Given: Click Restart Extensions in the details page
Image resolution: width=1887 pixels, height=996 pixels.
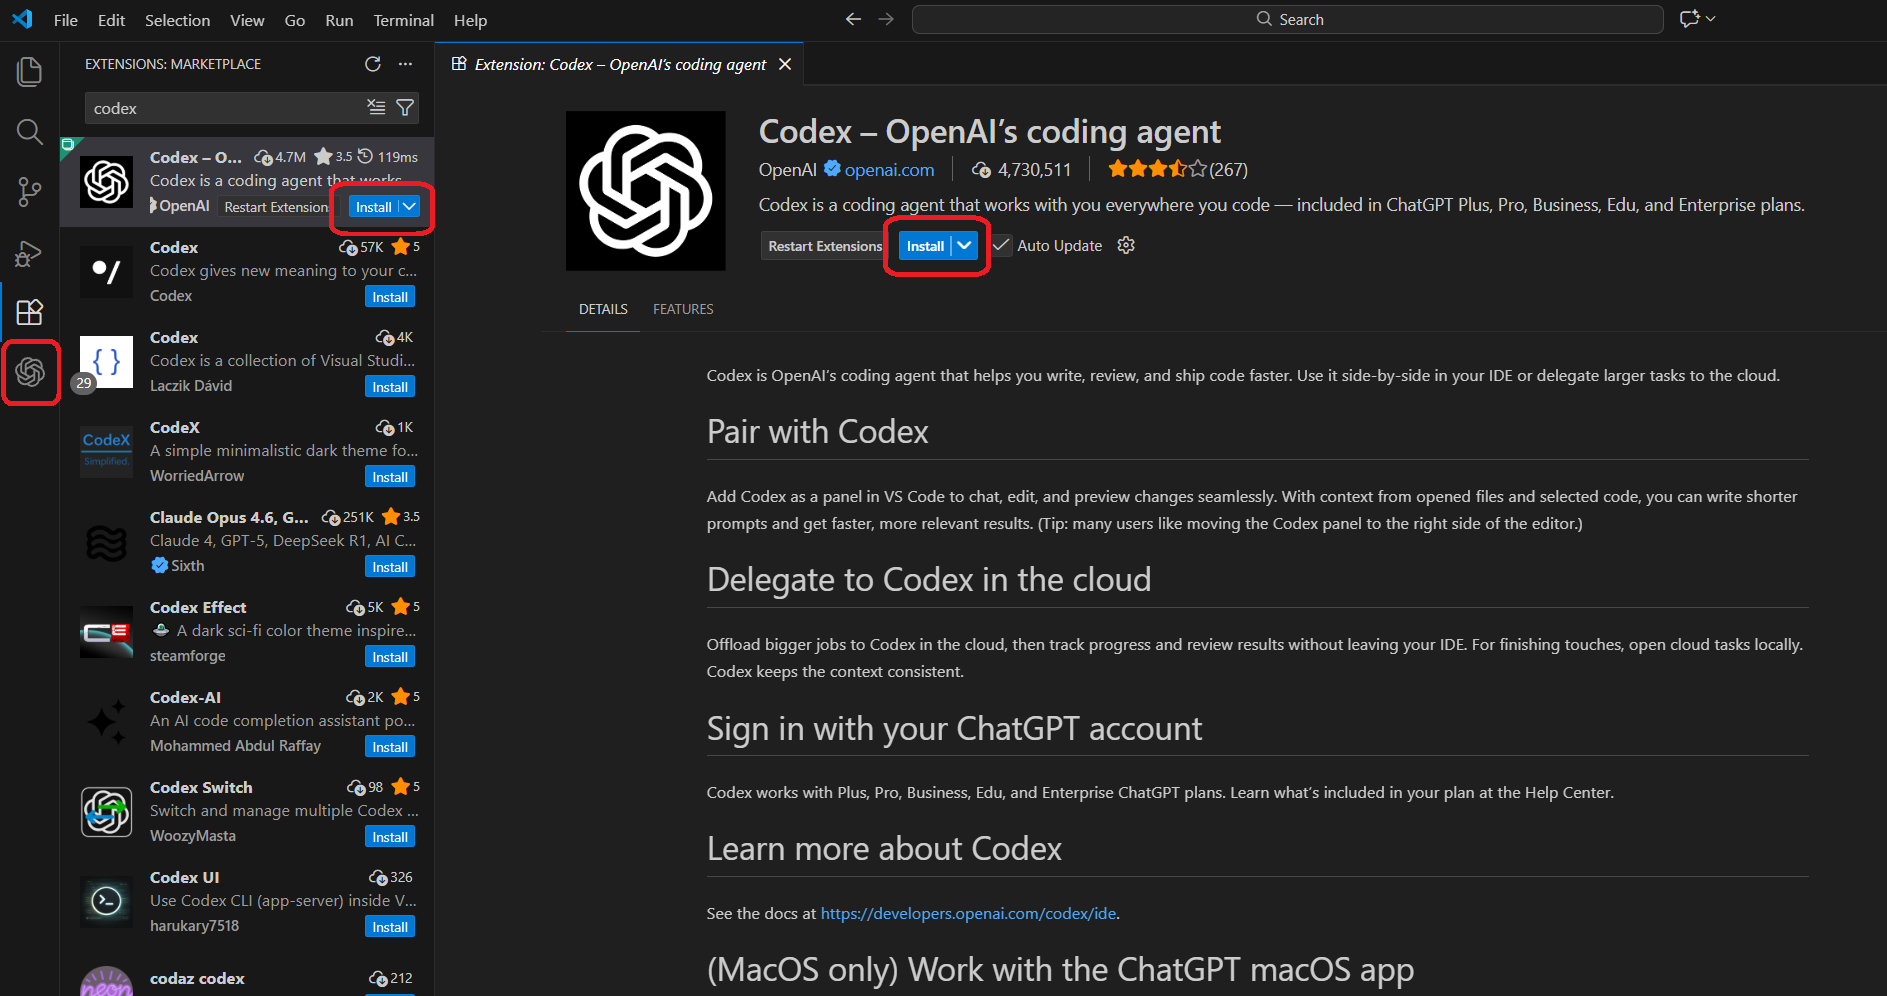Looking at the screenshot, I should (825, 245).
